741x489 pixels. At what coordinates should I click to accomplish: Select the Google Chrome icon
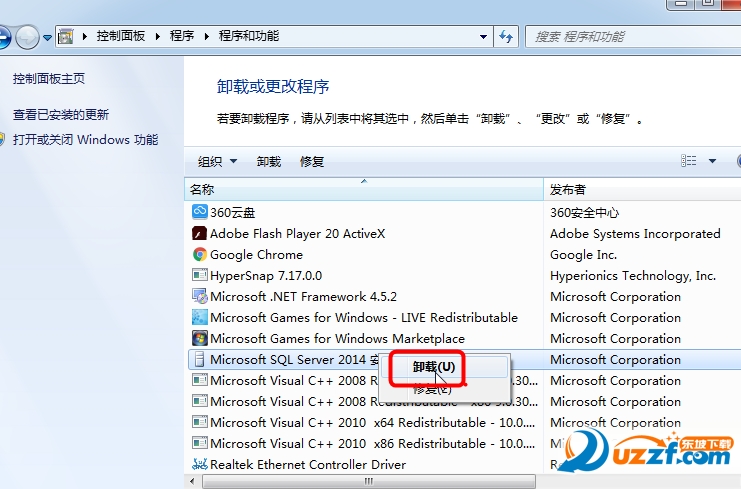[x=199, y=254]
